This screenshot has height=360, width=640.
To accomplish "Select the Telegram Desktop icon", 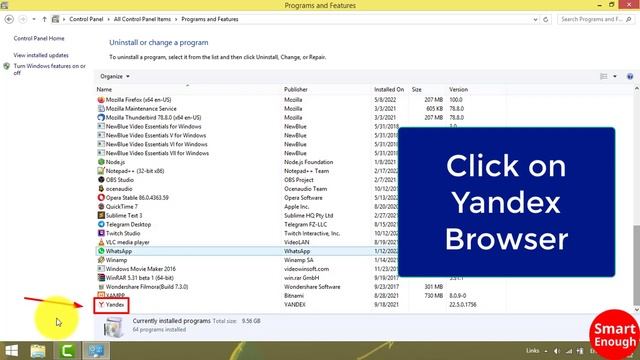I will [101, 224].
